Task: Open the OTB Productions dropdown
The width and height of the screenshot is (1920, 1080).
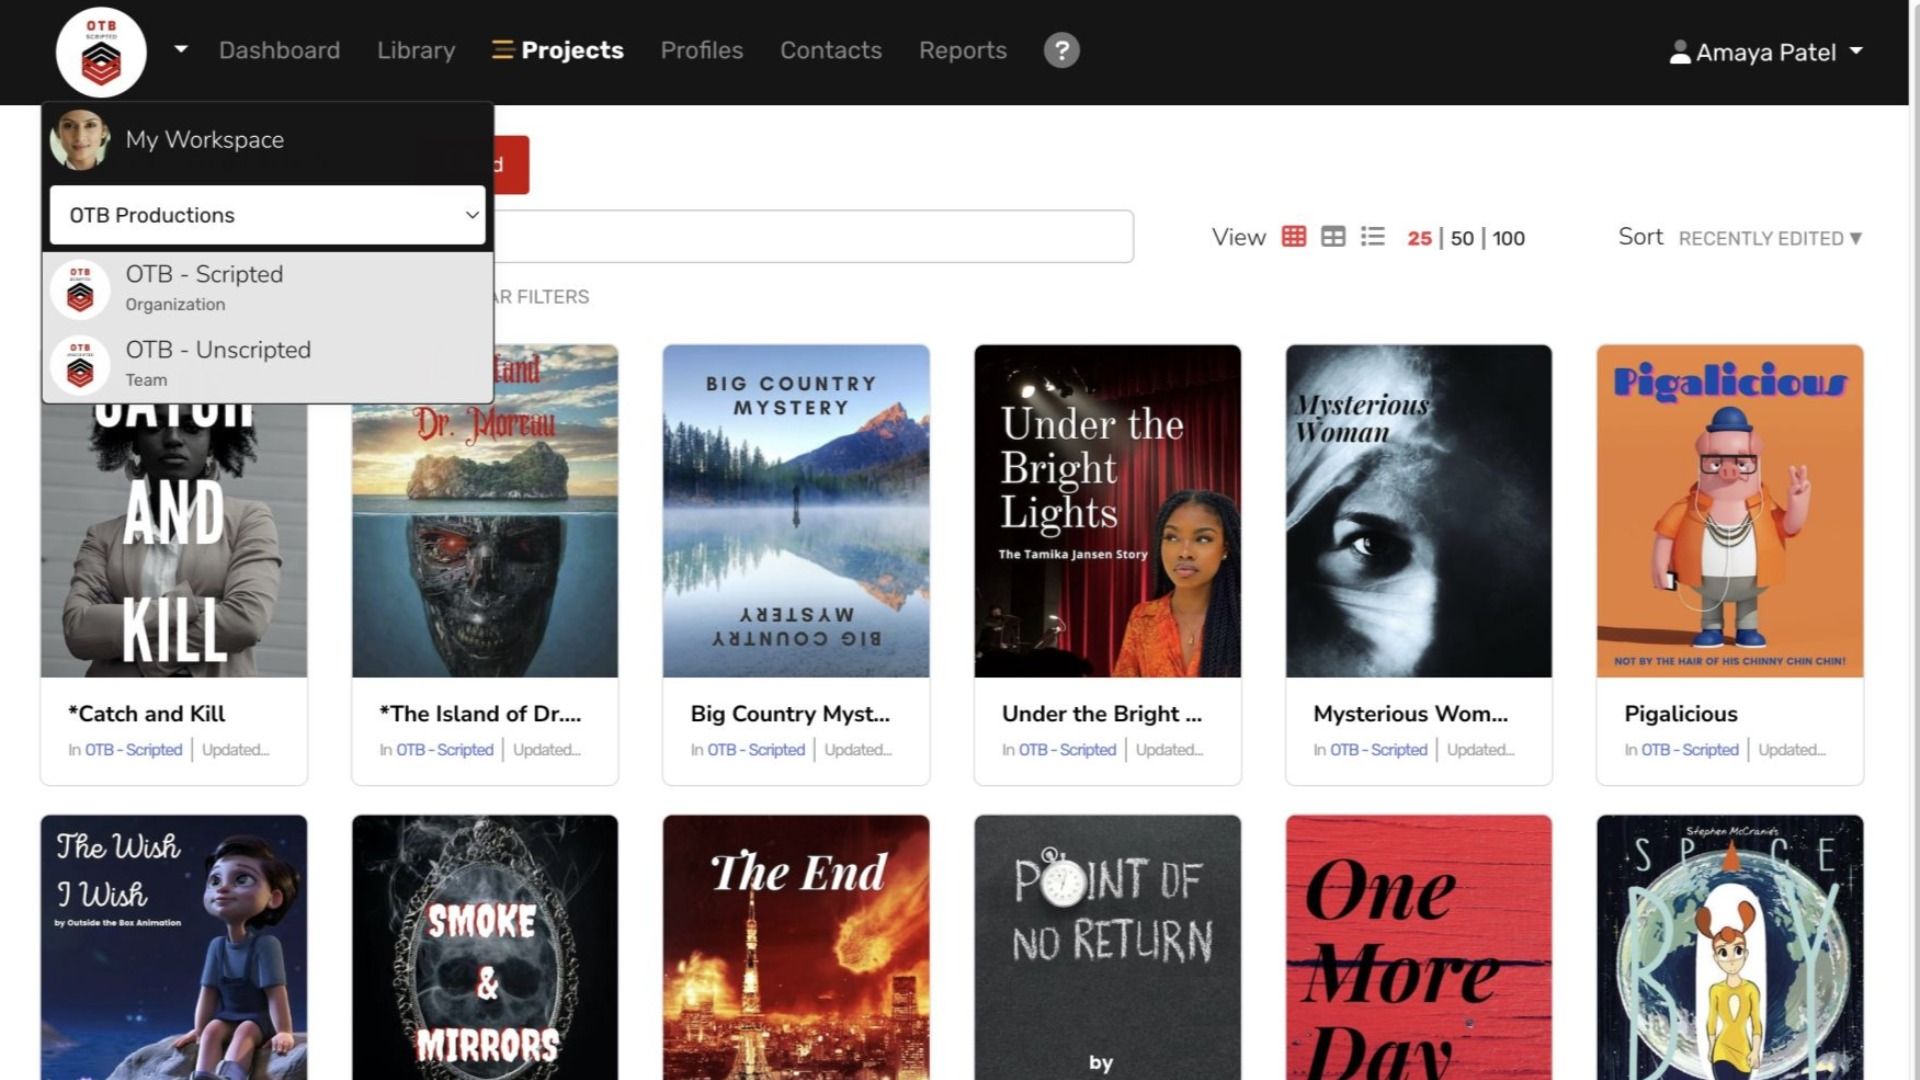Action: coord(267,215)
